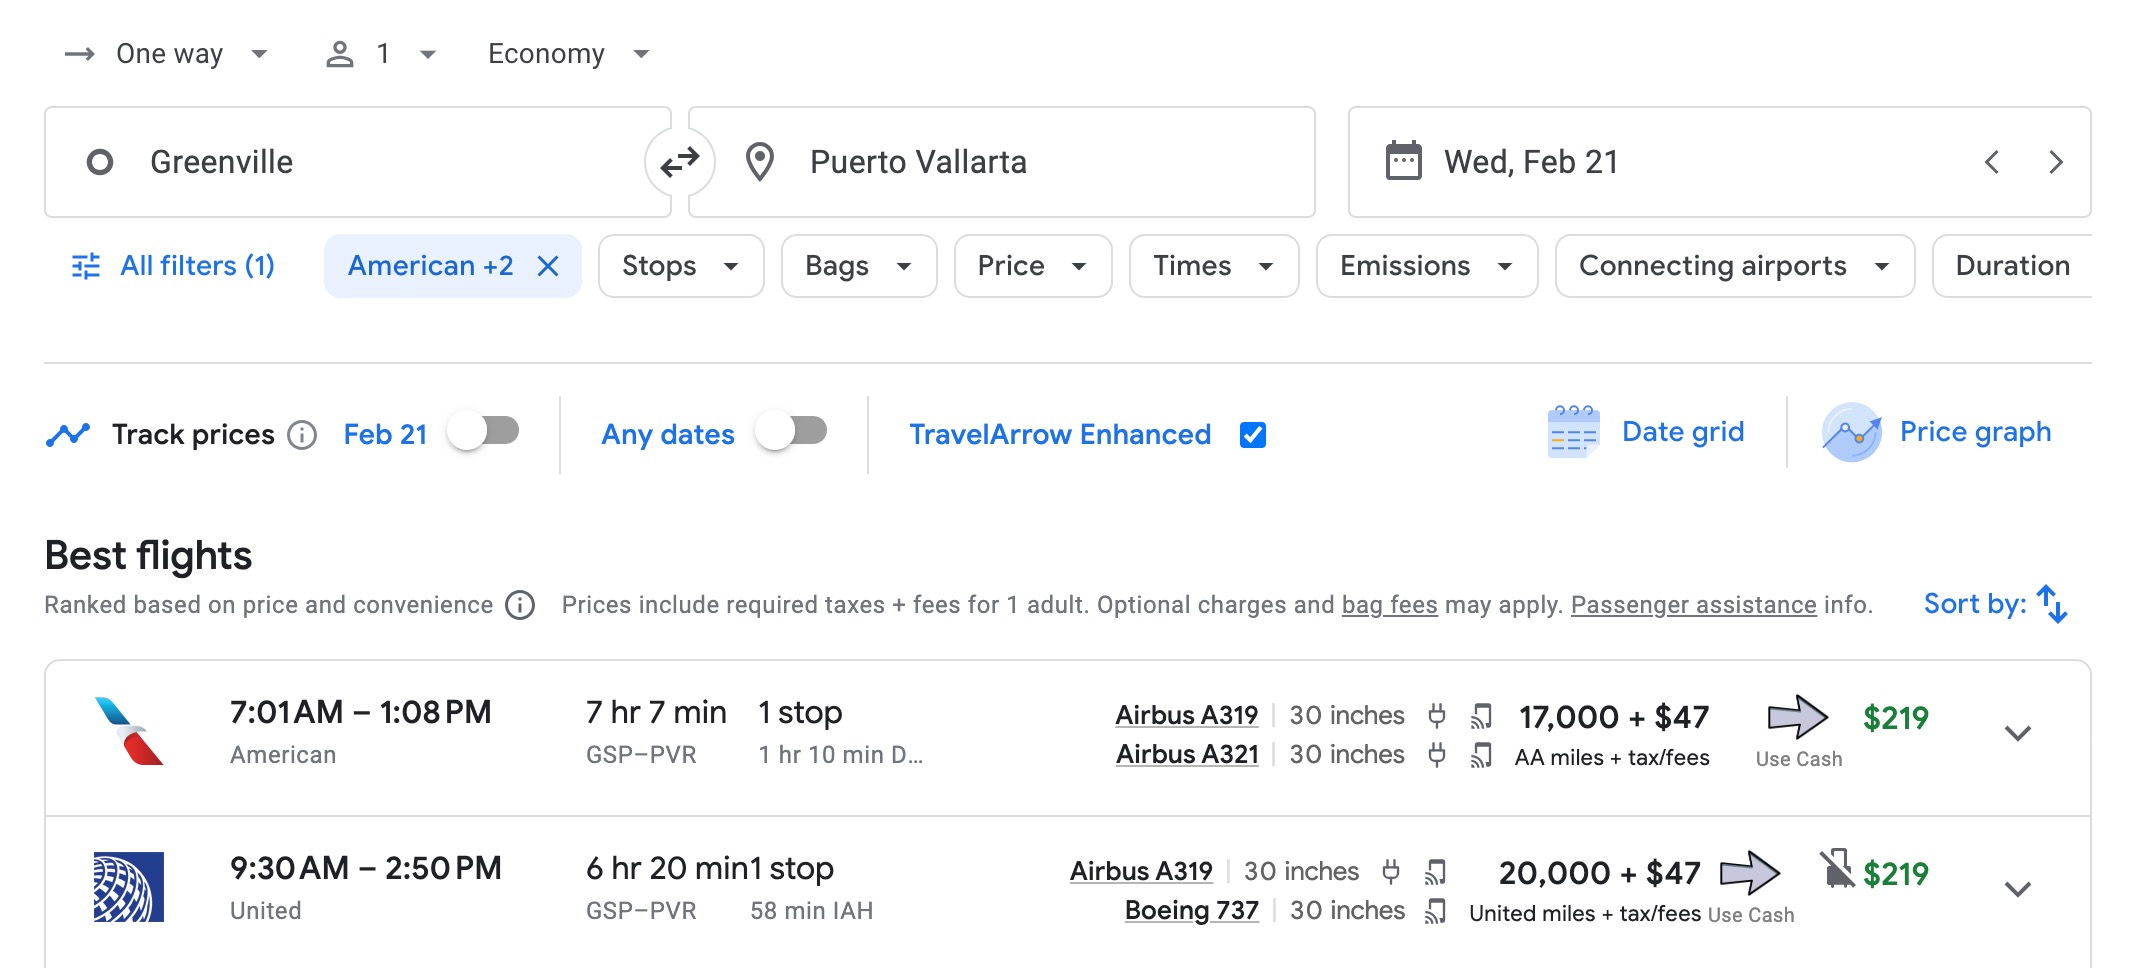This screenshot has height=968, width=2144.
Task: Open the bag fees link
Action: click(x=1389, y=605)
